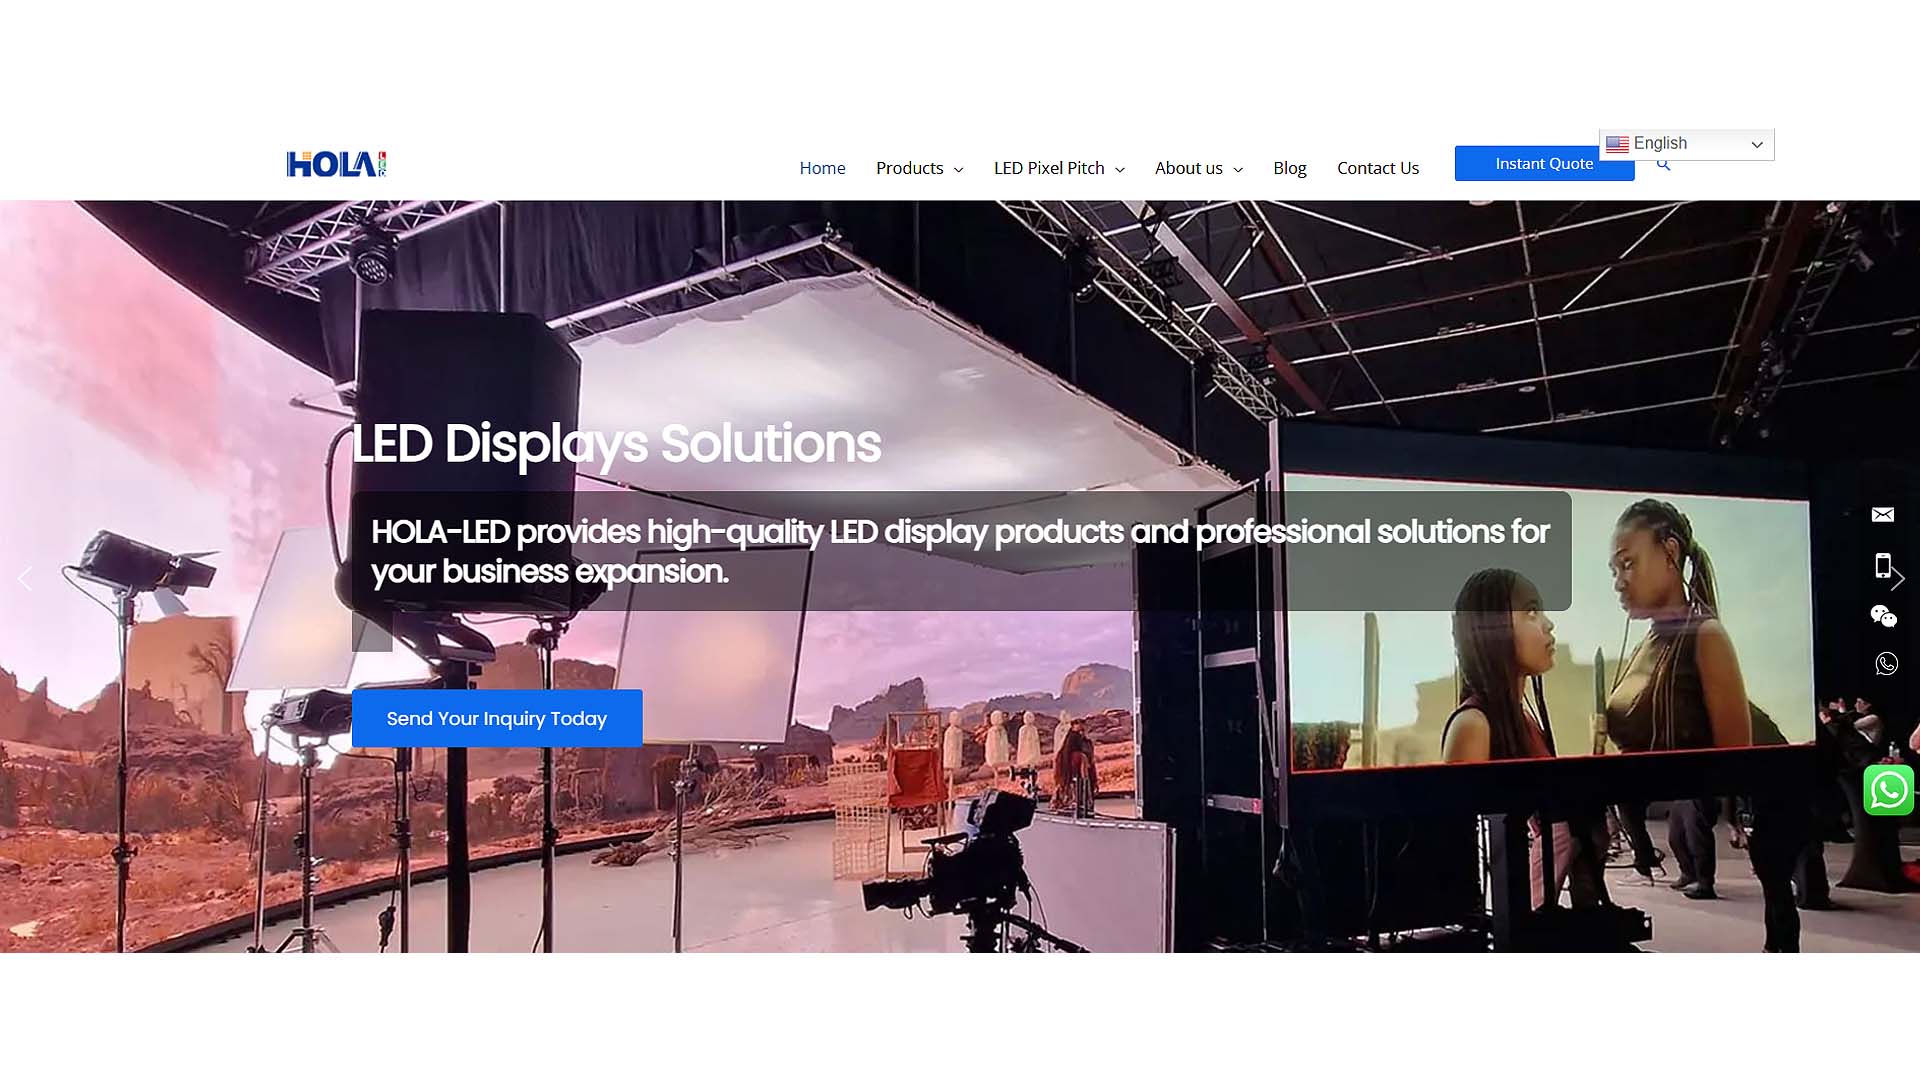Image resolution: width=1920 pixels, height=1080 pixels.
Task: Click the LED Displays Solutions heading
Action: tap(616, 444)
